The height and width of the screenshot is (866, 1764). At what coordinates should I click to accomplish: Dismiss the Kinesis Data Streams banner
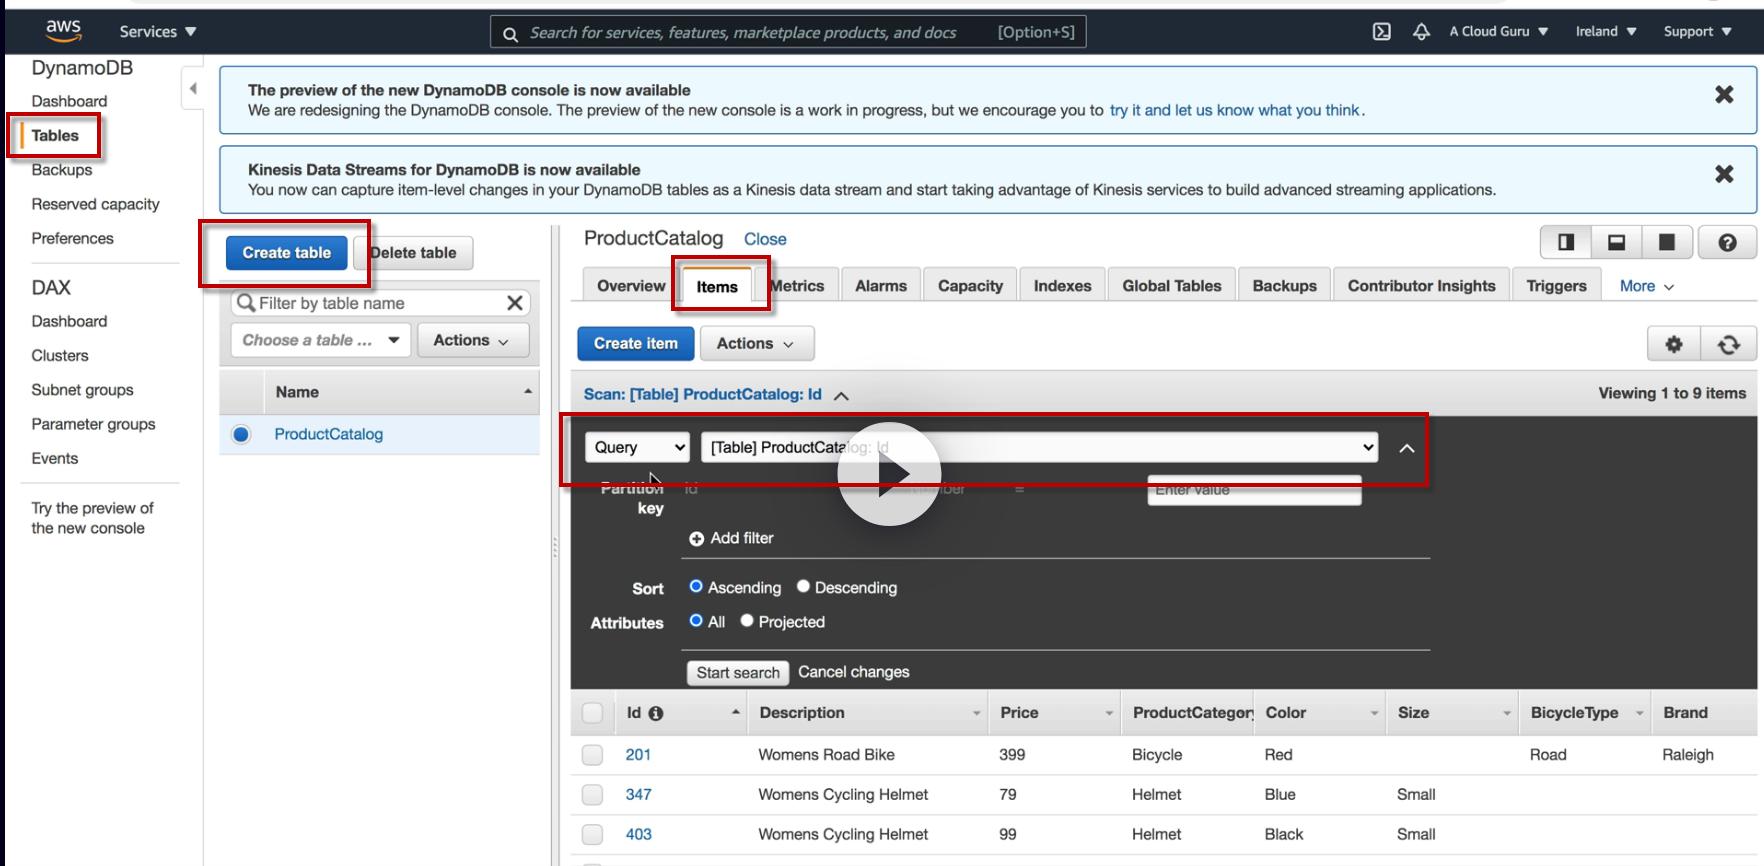coord(1724,174)
